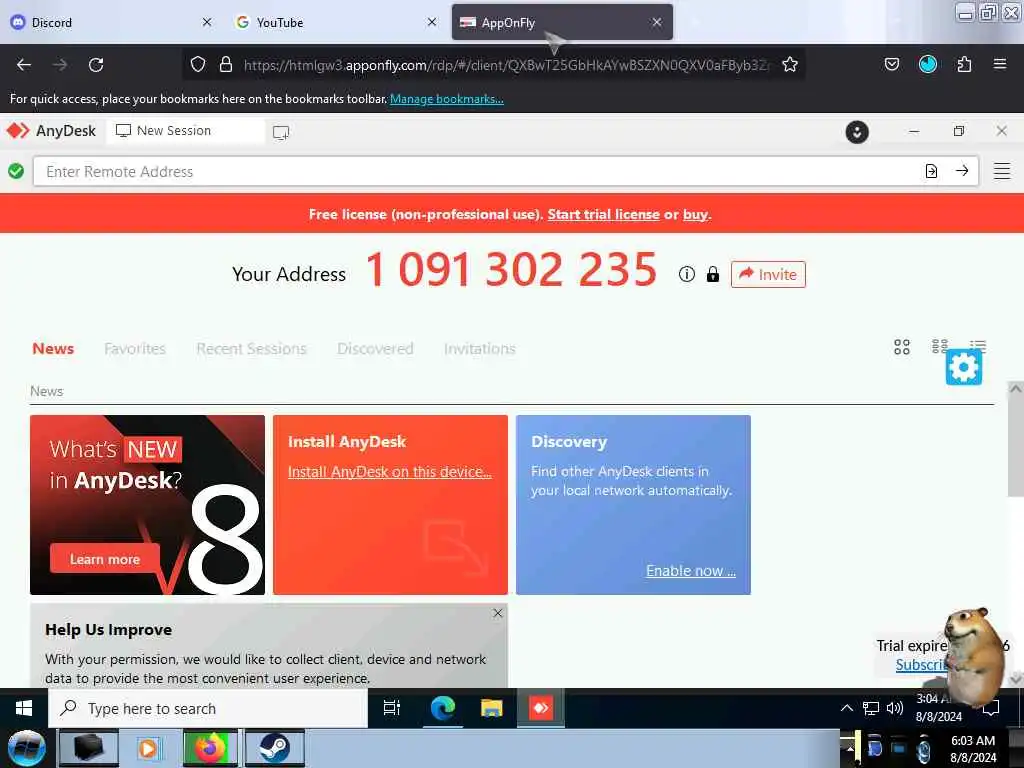Click the green connection status checkmark
The image size is (1024, 768).
(x=16, y=171)
